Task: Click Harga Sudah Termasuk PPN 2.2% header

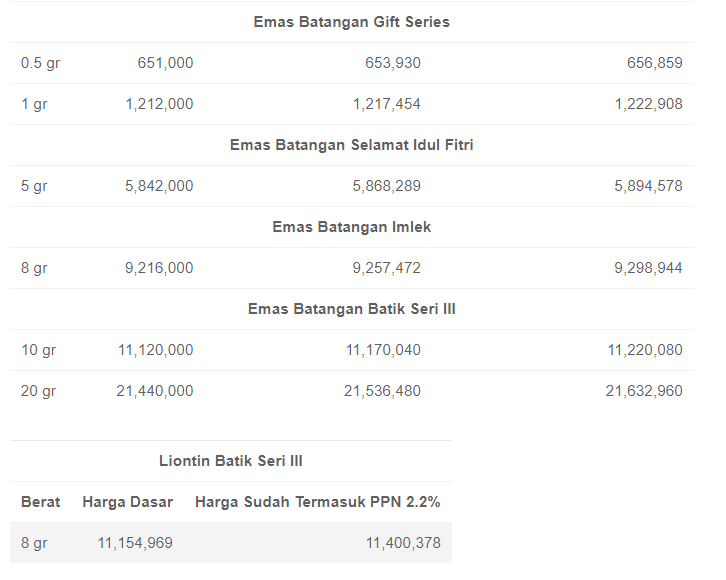Action: coord(318,502)
